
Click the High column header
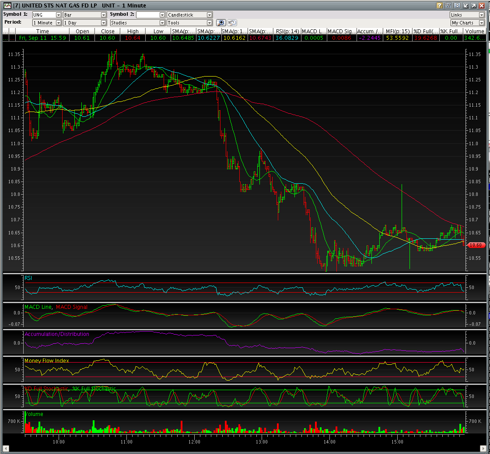click(x=133, y=31)
